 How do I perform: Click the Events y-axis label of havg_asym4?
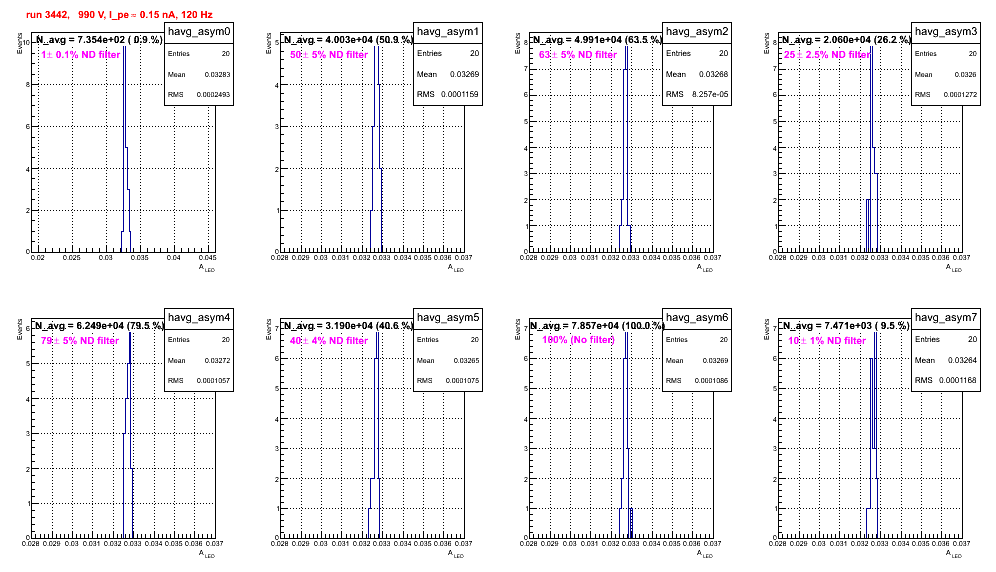pos(20,329)
